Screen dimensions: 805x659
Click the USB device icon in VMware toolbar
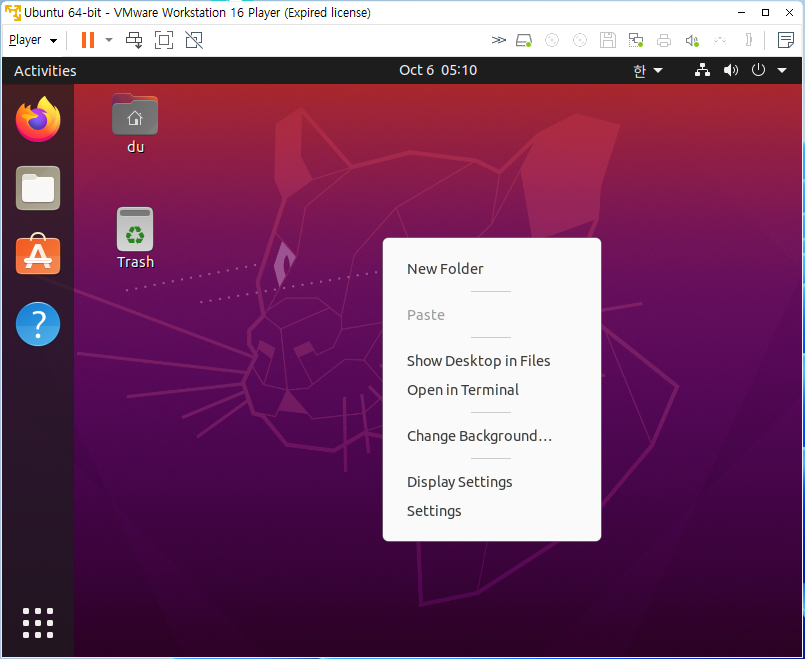720,40
